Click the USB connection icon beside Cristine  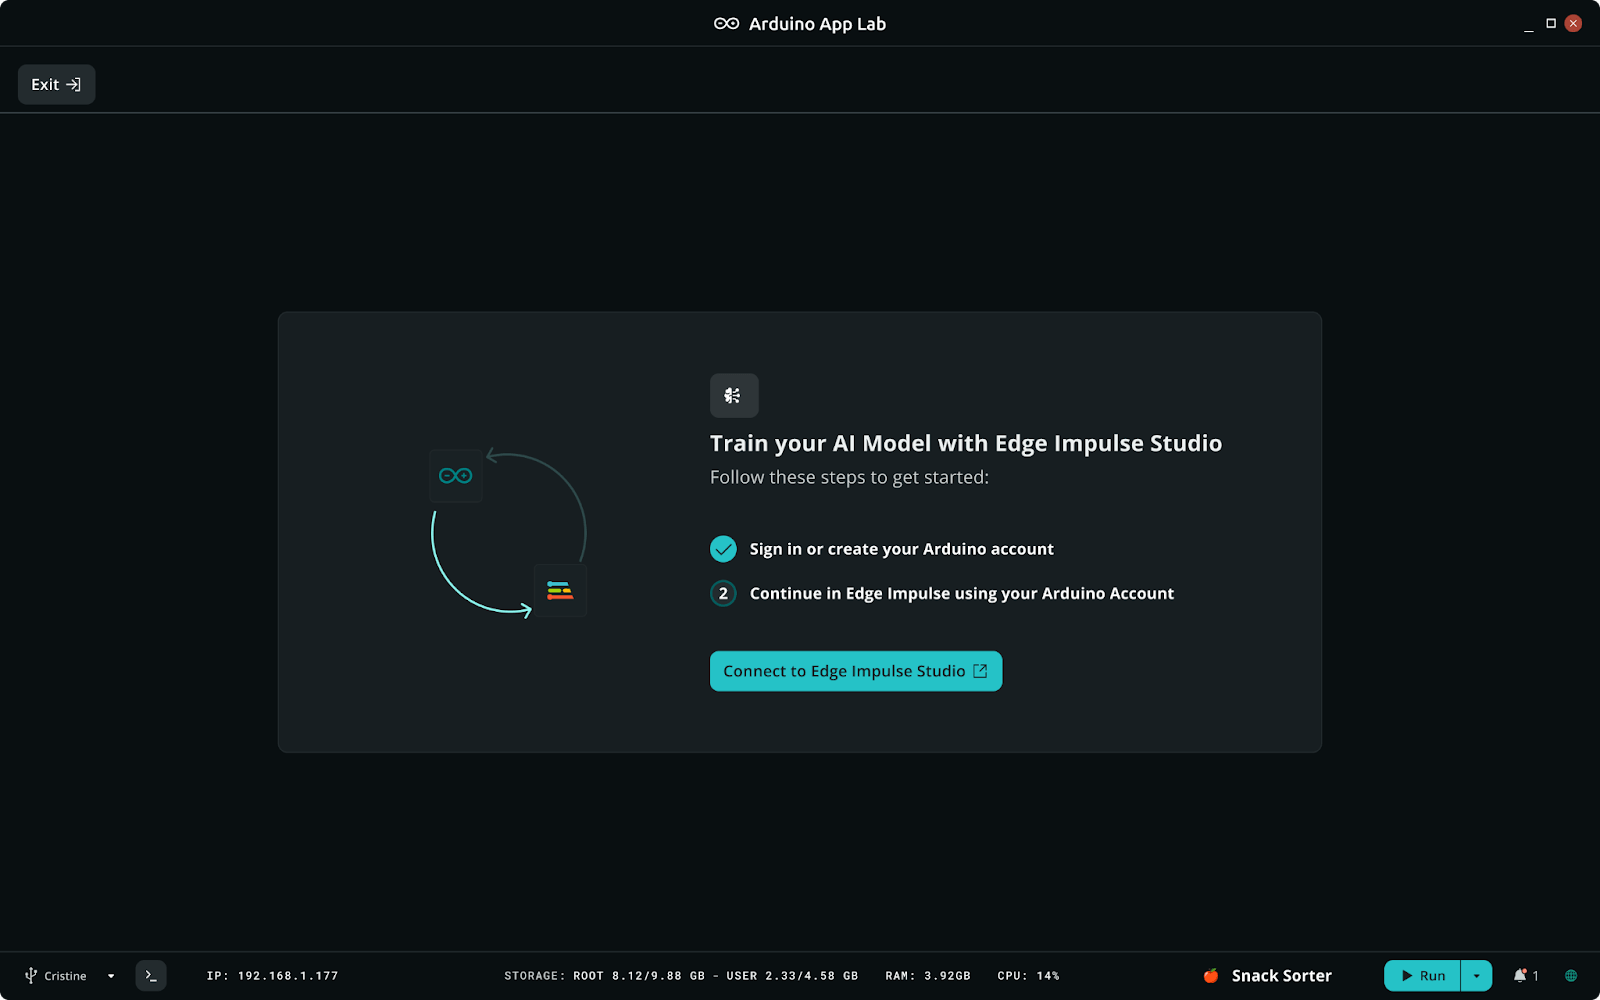(x=31, y=975)
